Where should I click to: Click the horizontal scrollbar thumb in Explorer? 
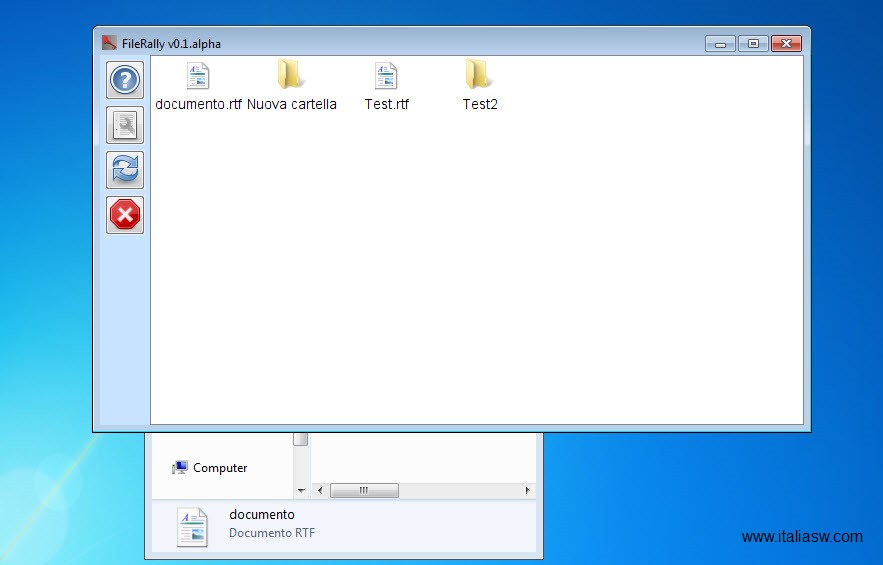tap(364, 490)
